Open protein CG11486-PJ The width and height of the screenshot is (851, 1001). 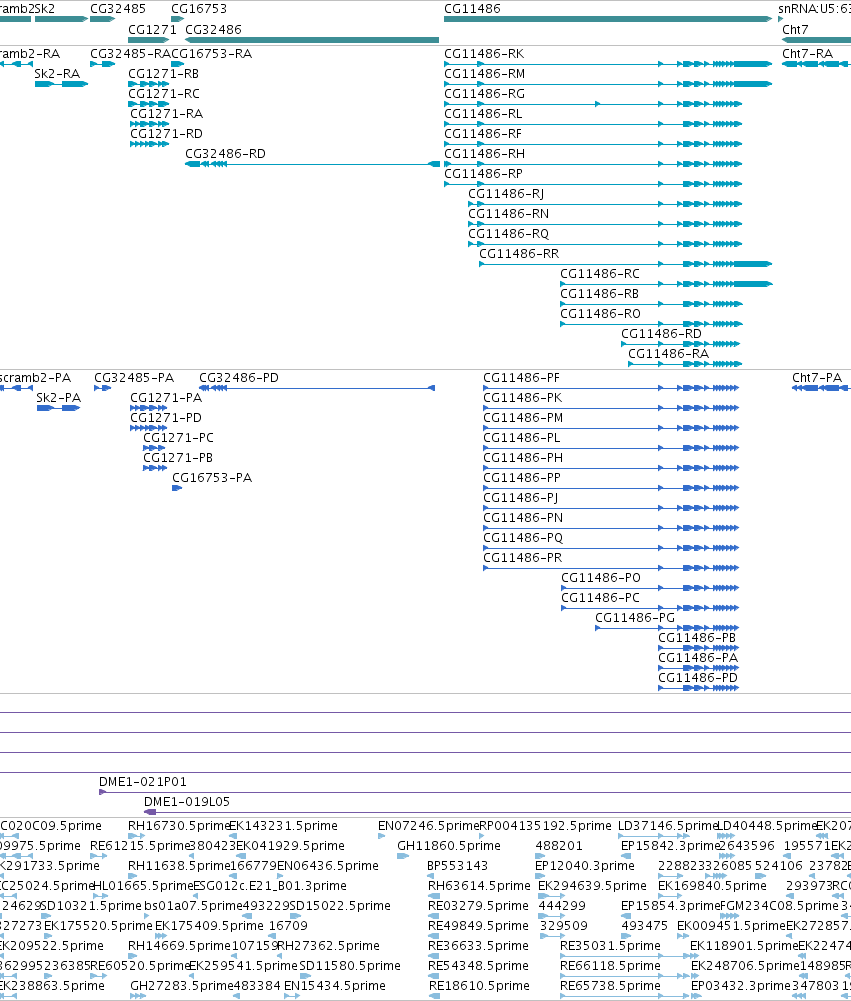(520, 498)
